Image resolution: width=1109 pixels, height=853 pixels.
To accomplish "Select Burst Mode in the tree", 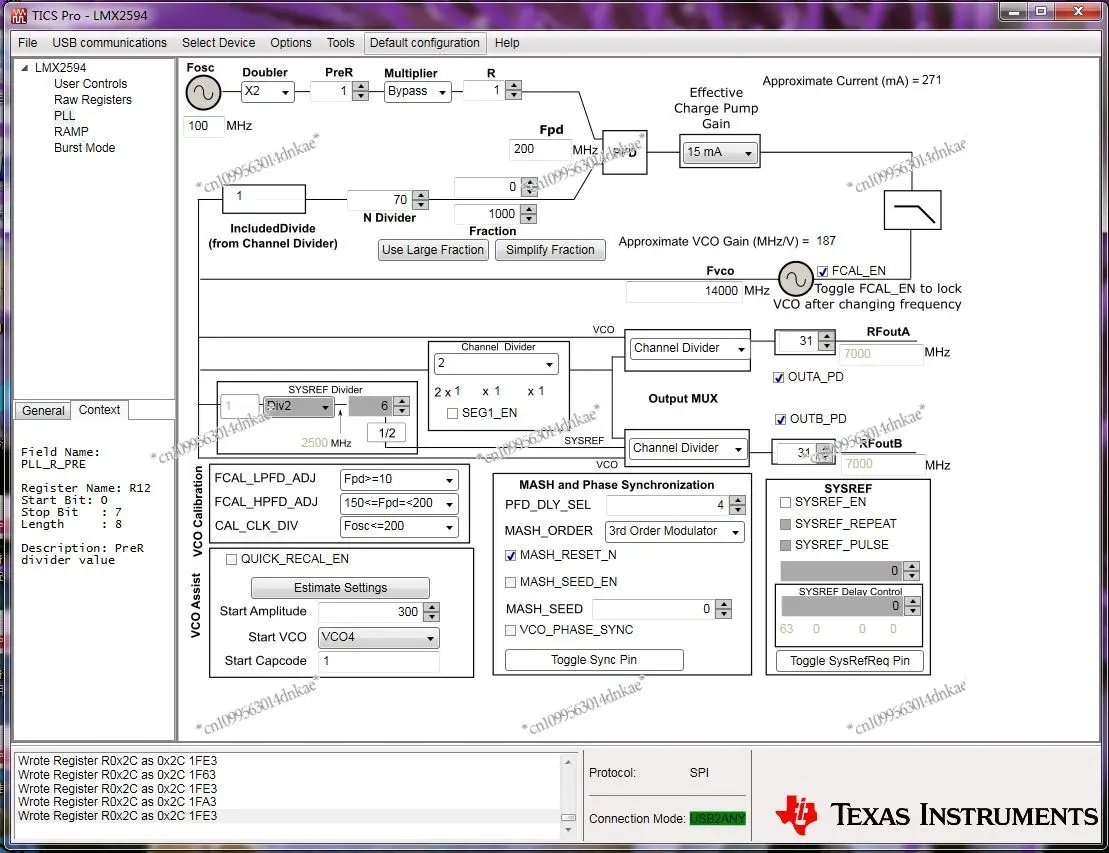I will (x=85, y=148).
